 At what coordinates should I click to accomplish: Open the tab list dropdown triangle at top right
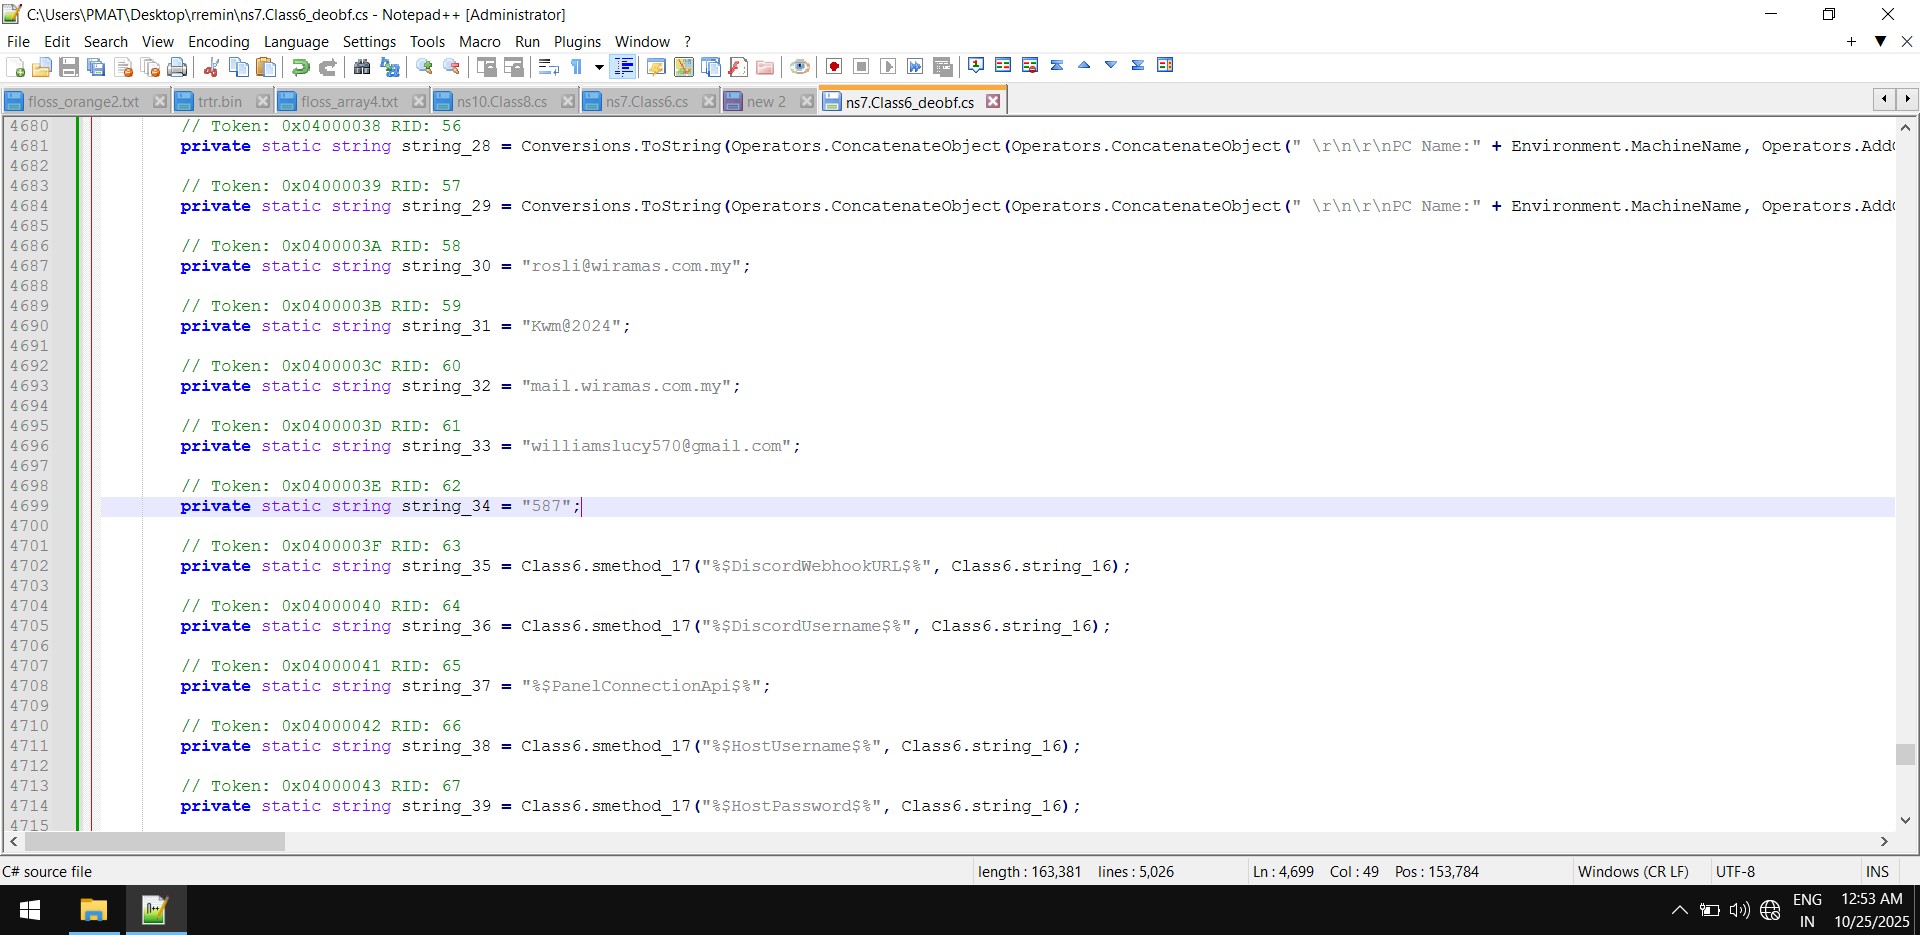(x=1880, y=41)
